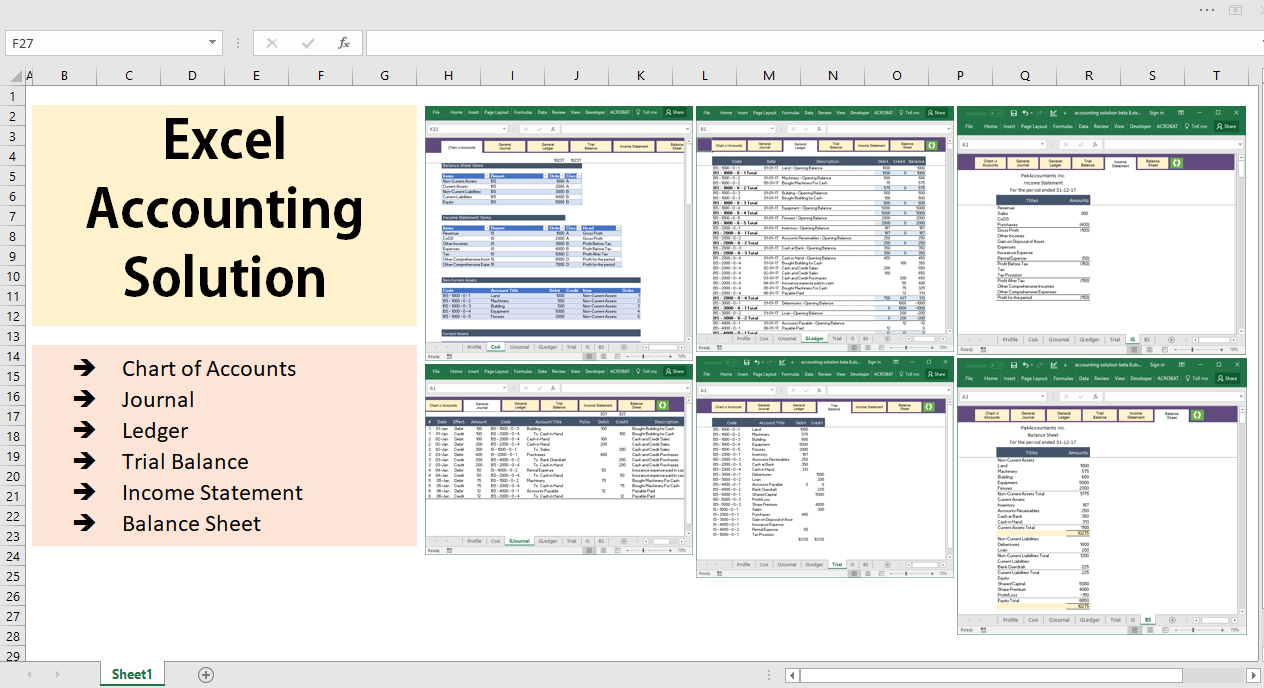This screenshot has height=688, width=1264.
Task: Click the Select All corner triangle
Action: 13,76
